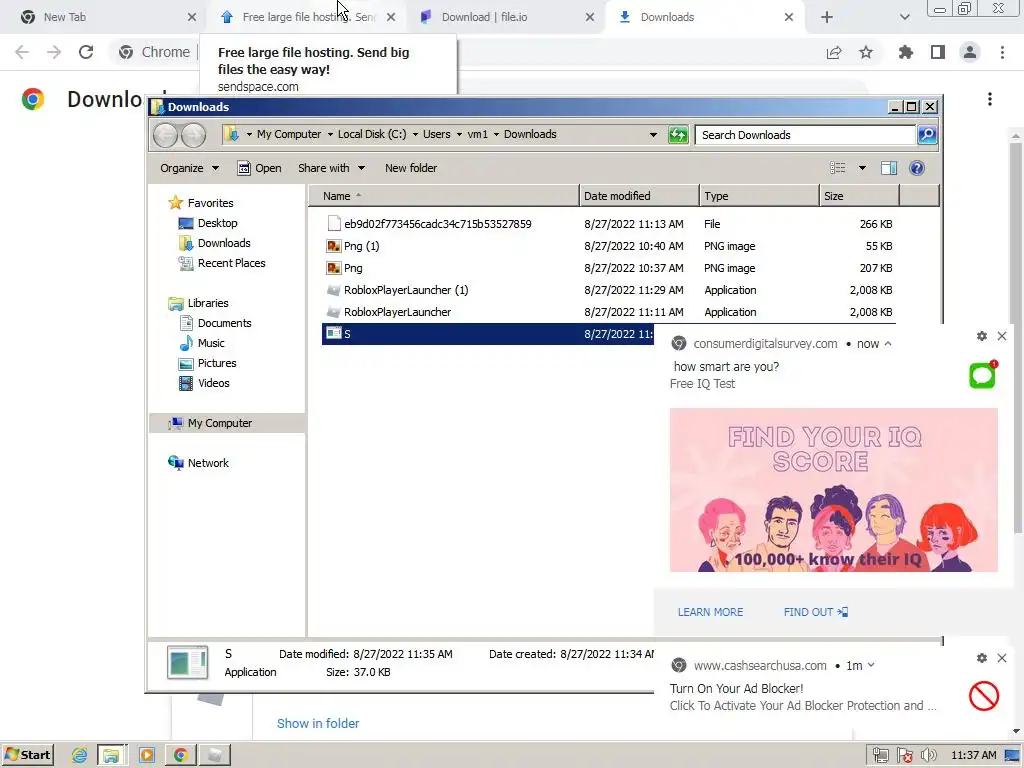Open Chrome profile avatar icon

click(970, 52)
